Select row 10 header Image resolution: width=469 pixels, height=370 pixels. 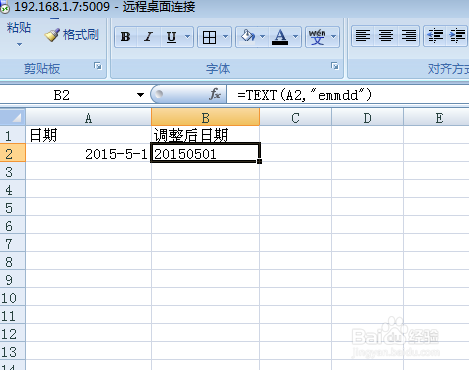(12, 298)
